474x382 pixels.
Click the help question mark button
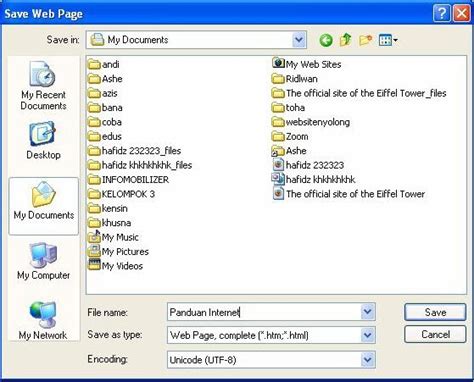click(442, 14)
